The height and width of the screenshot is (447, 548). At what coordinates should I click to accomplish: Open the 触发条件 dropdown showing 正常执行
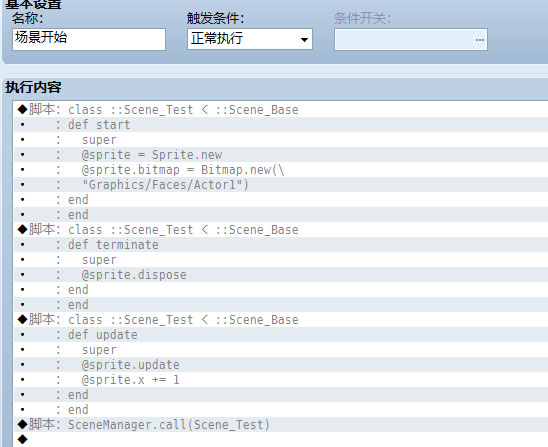[x=250, y=39]
